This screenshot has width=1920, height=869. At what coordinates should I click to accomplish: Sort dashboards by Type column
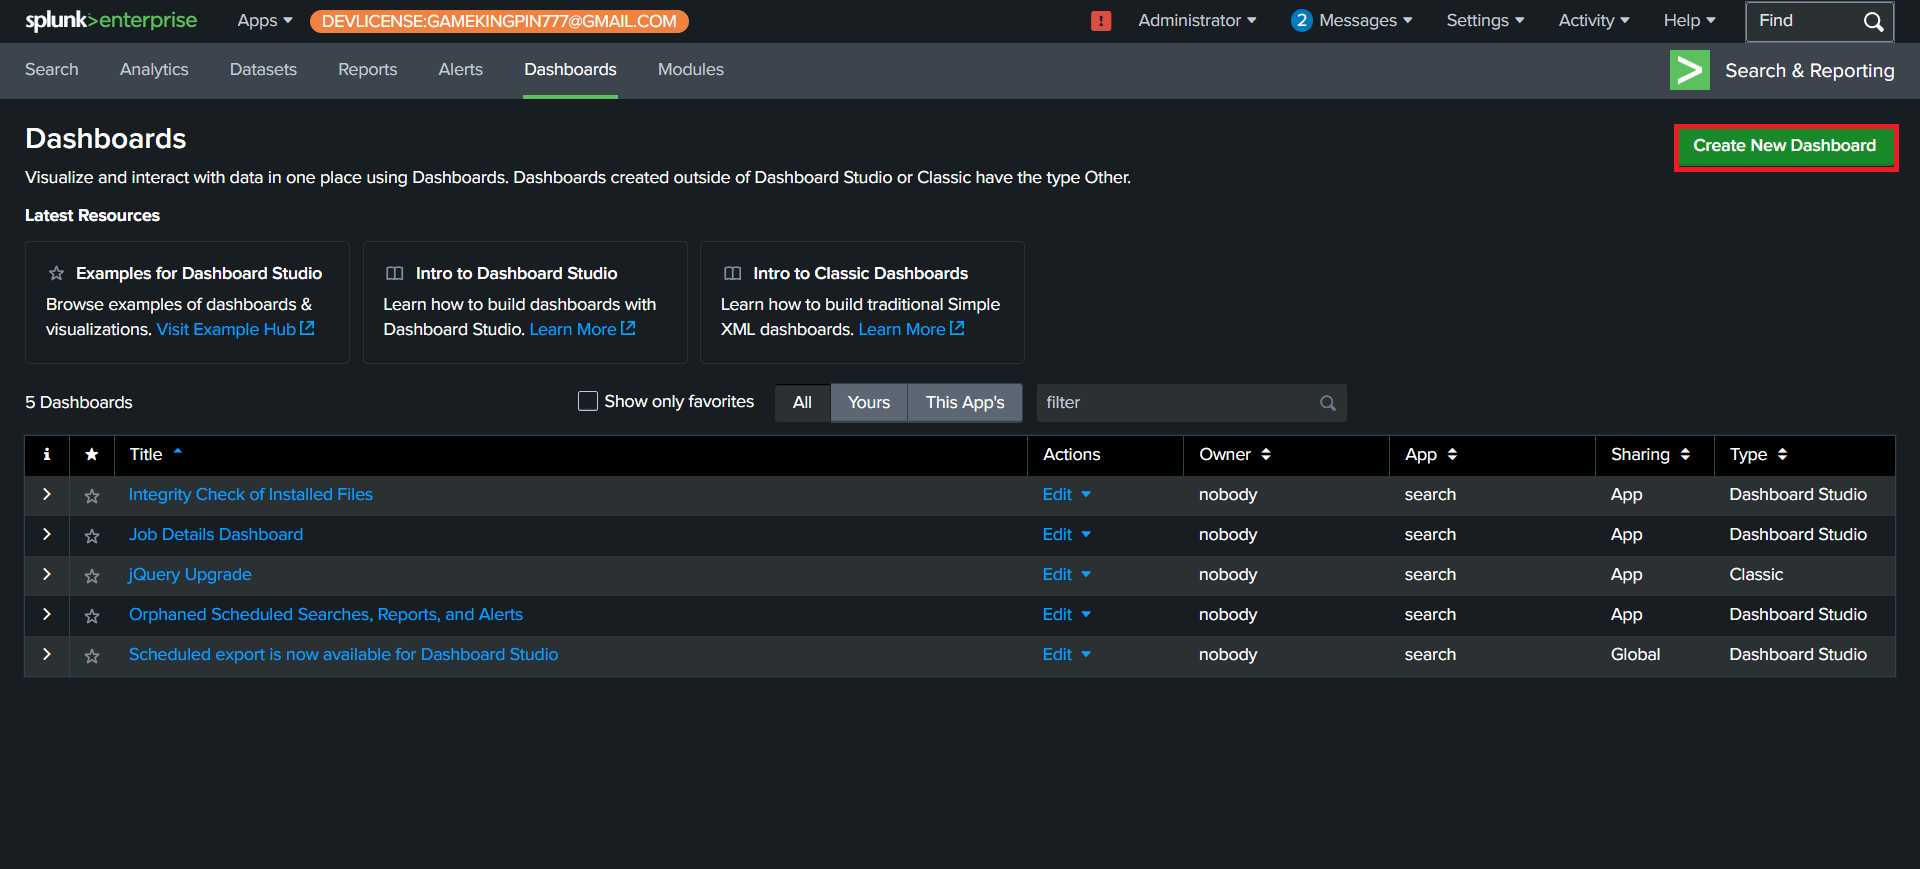(1758, 454)
